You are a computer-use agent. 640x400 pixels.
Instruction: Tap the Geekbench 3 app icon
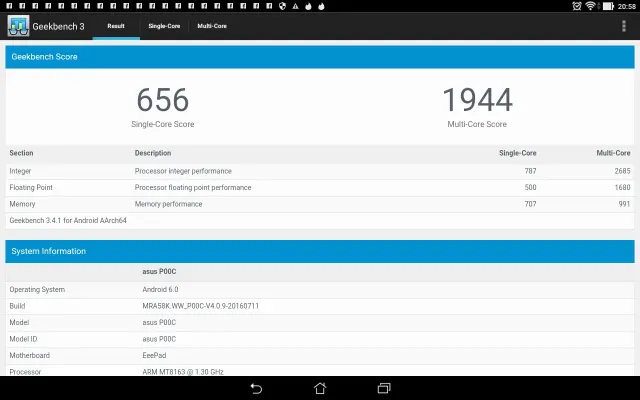[x=19, y=26]
